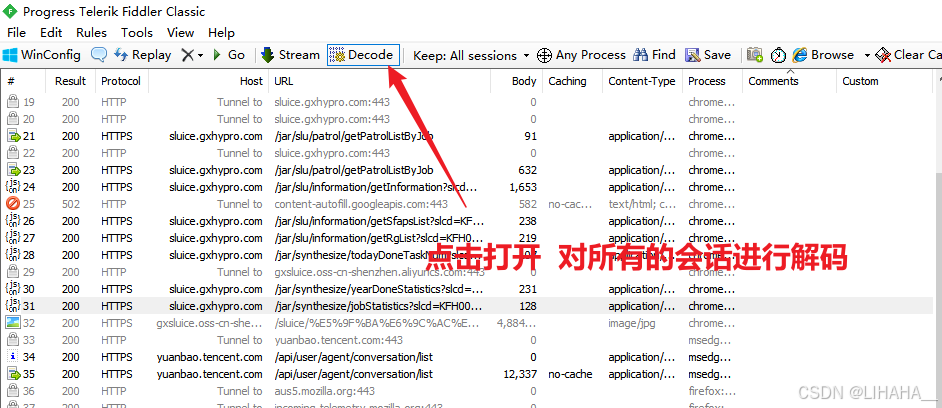Open the Rules menu
Viewport: 942px width, 408px height.
[91, 33]
